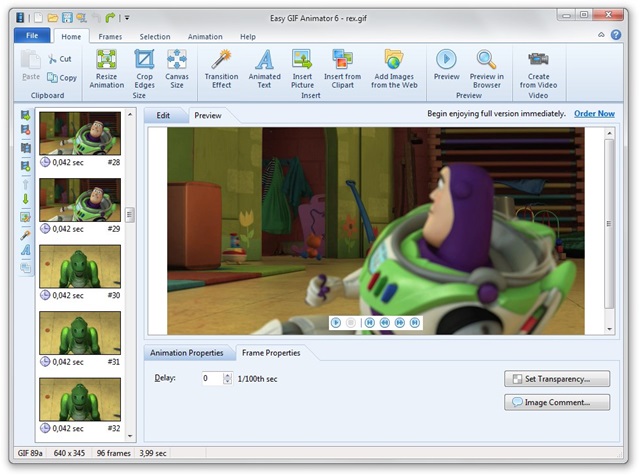Click the Resize Animation tool
The height and width of the screenshot is (476, 640).
point(107,69)
